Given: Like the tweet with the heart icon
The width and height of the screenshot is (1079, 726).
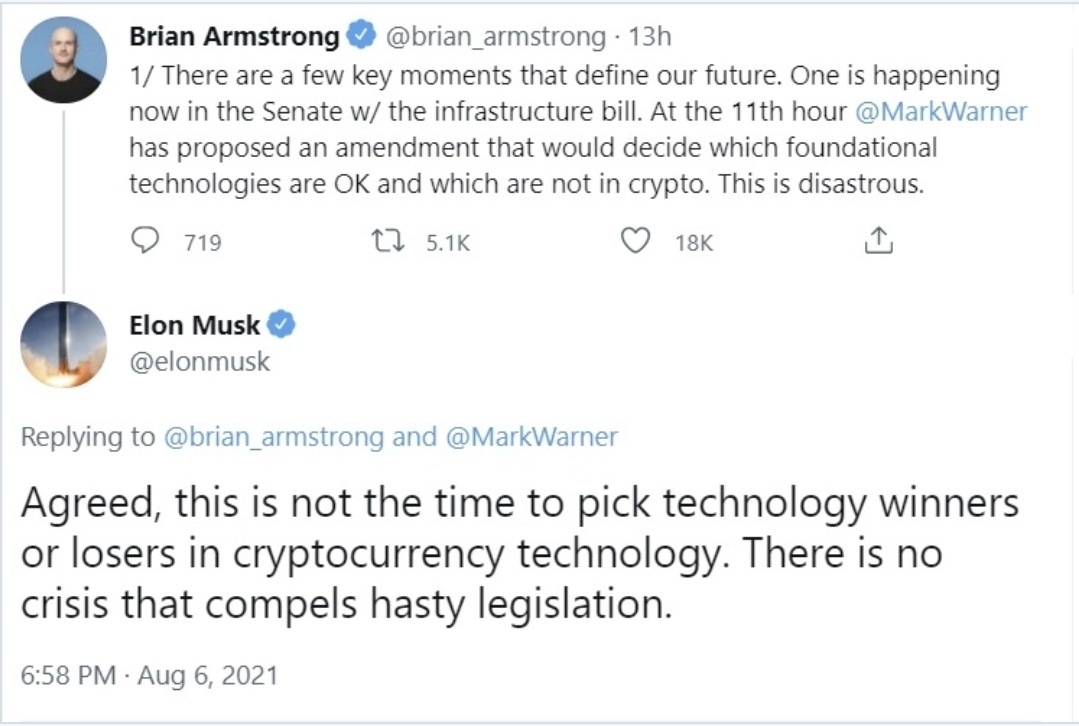Looking at the screenshot, I should [636, 241].
